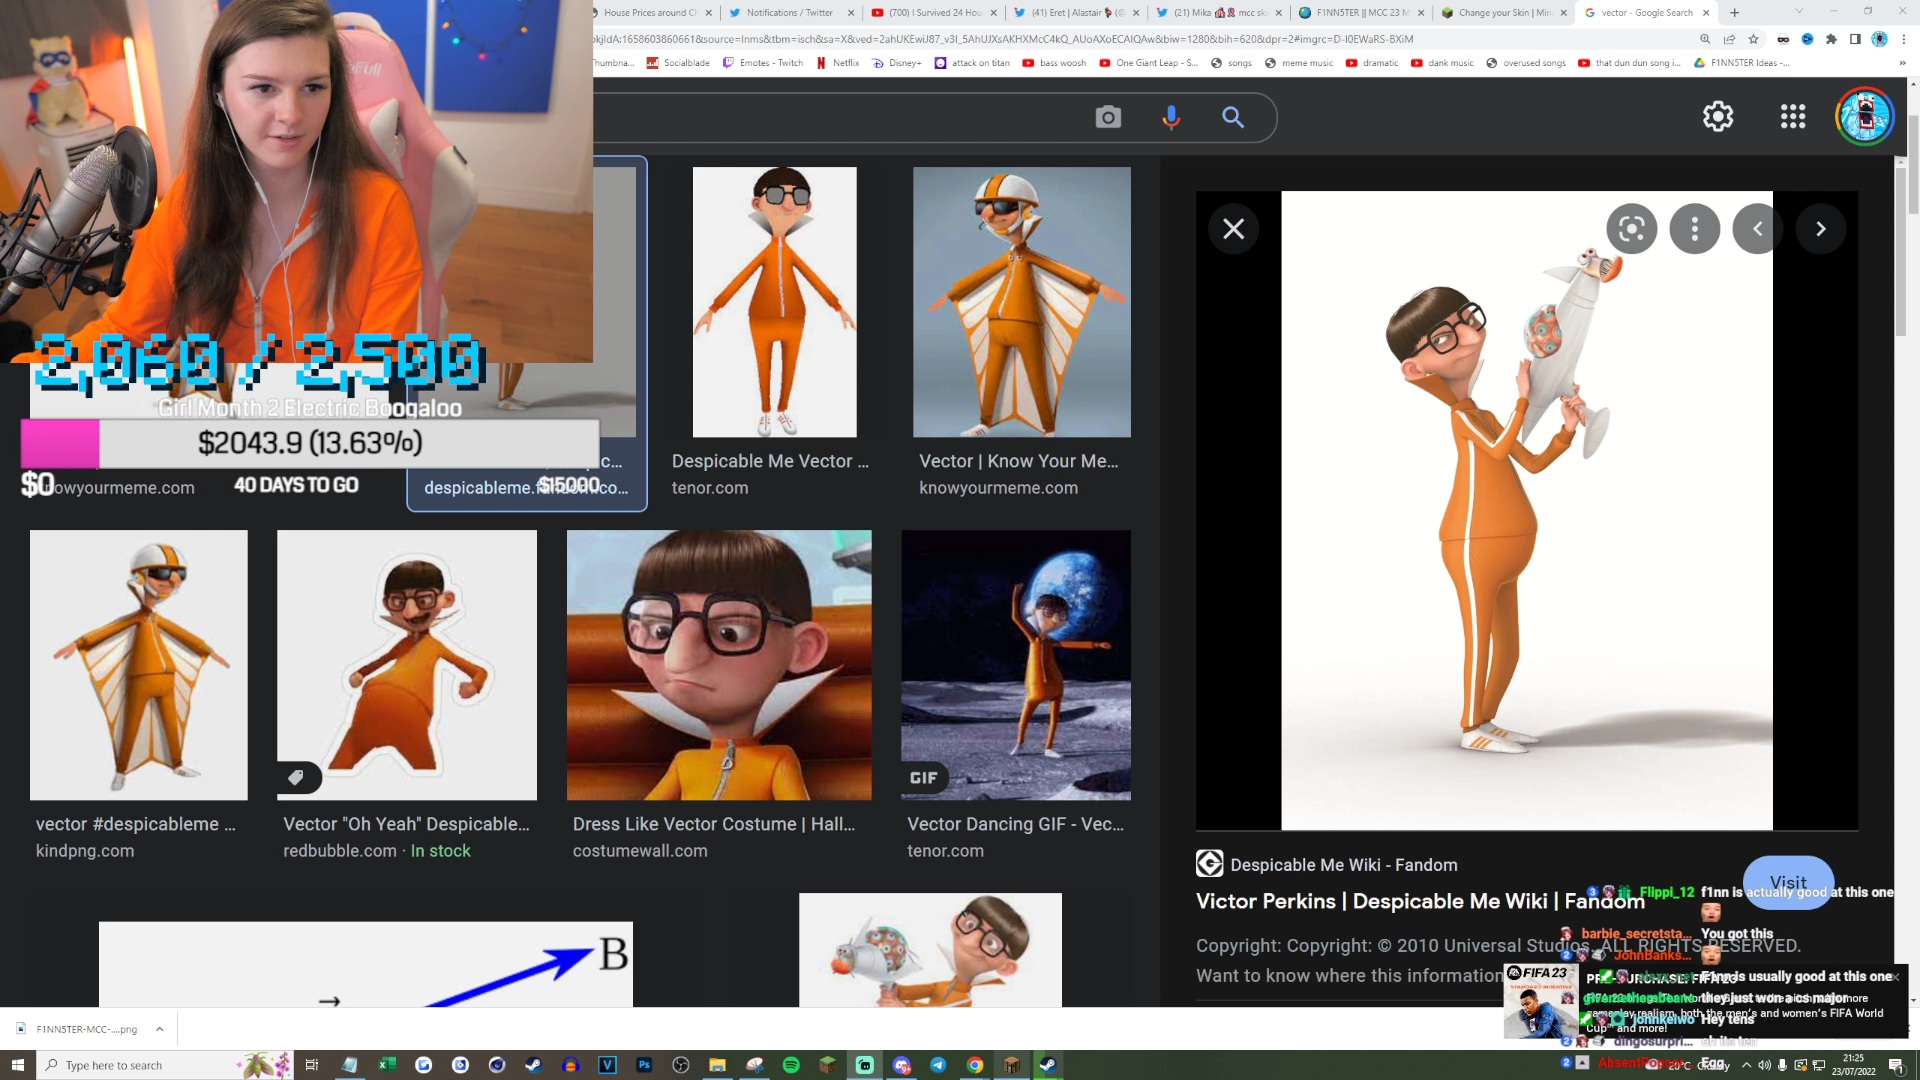This screenshot has height=1080, width=1920.
Task: Show hidden system tray icons
Action: 1747,1065
